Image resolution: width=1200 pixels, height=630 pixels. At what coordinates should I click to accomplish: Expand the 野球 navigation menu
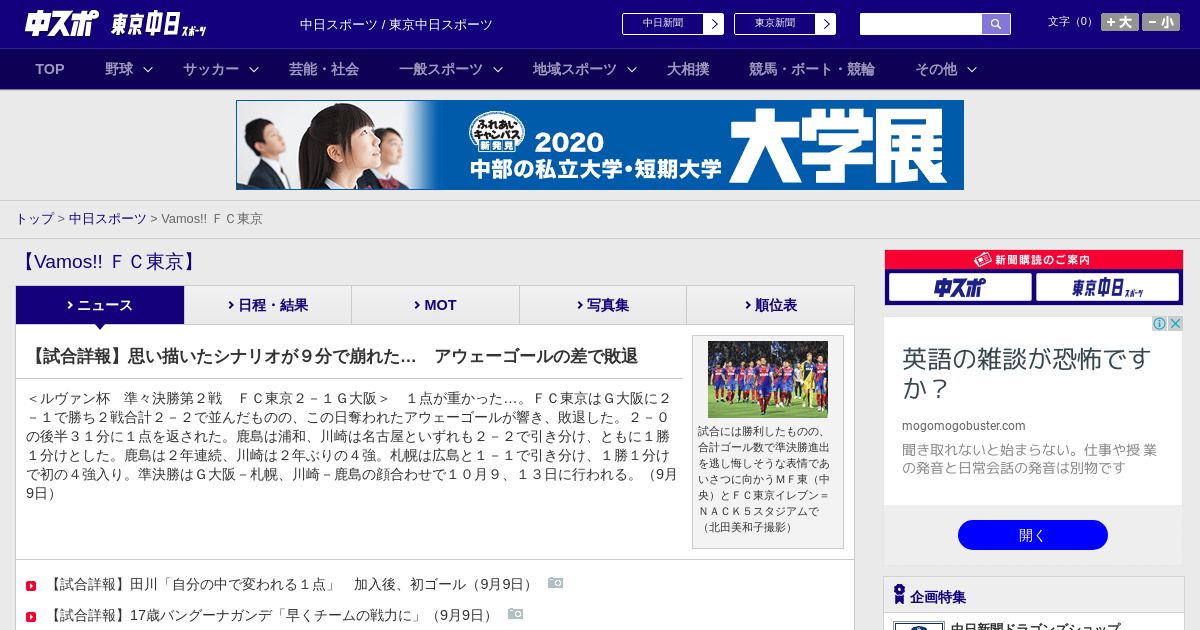[x=129, y=69]
